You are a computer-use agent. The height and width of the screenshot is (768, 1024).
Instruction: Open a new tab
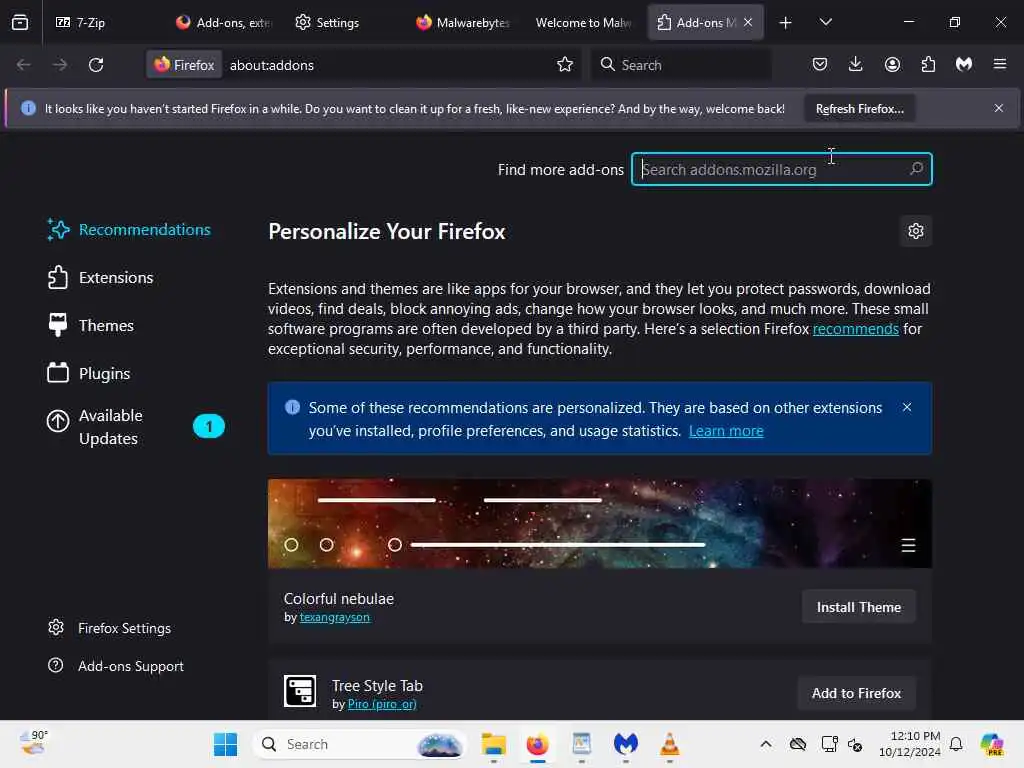(786, 23)
